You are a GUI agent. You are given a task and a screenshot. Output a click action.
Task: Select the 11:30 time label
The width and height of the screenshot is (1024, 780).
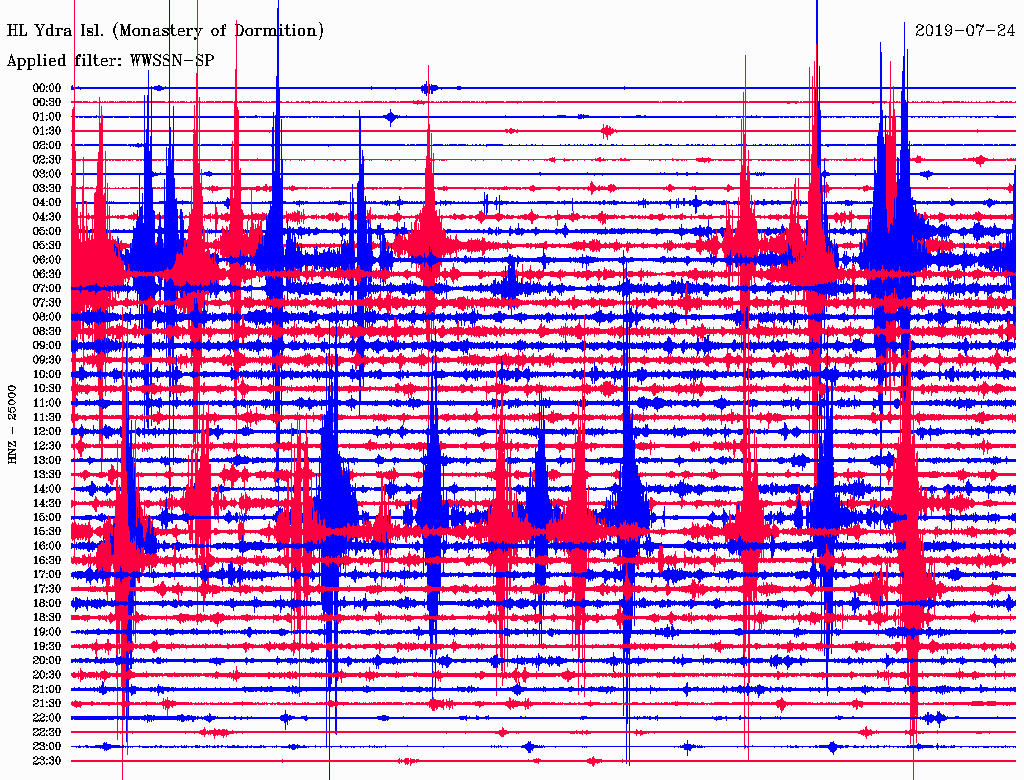tap(47, 417)
